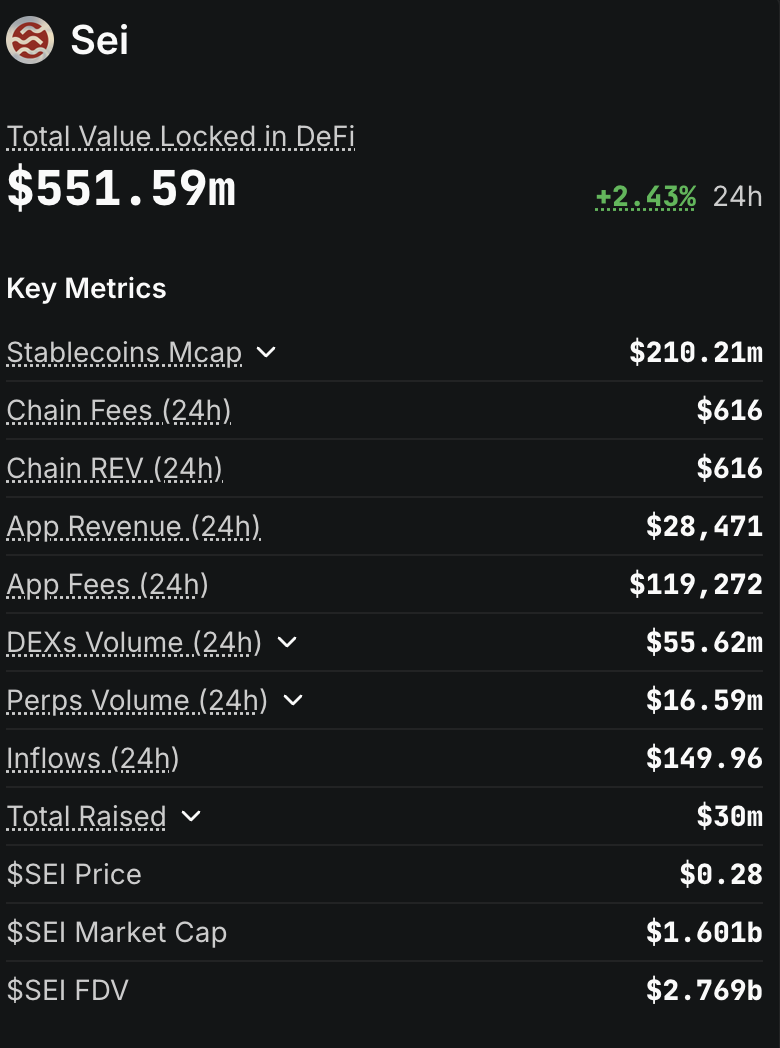The height and width of the screenshot is (1048, 780).
Task: Click the Sei chain logo icon
Action: tap(30, 40)
